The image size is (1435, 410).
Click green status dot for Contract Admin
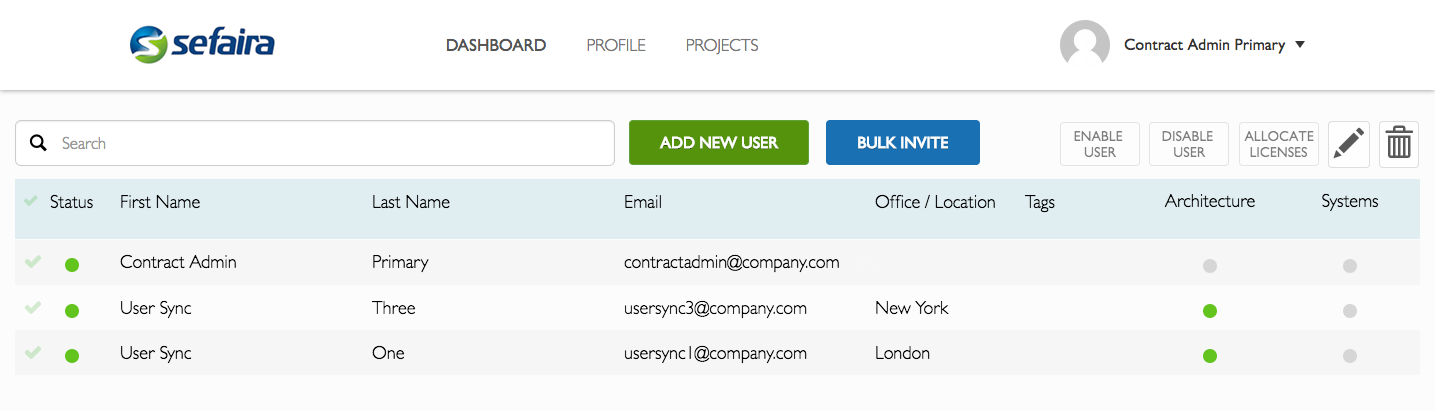click(x=72, y=265)
